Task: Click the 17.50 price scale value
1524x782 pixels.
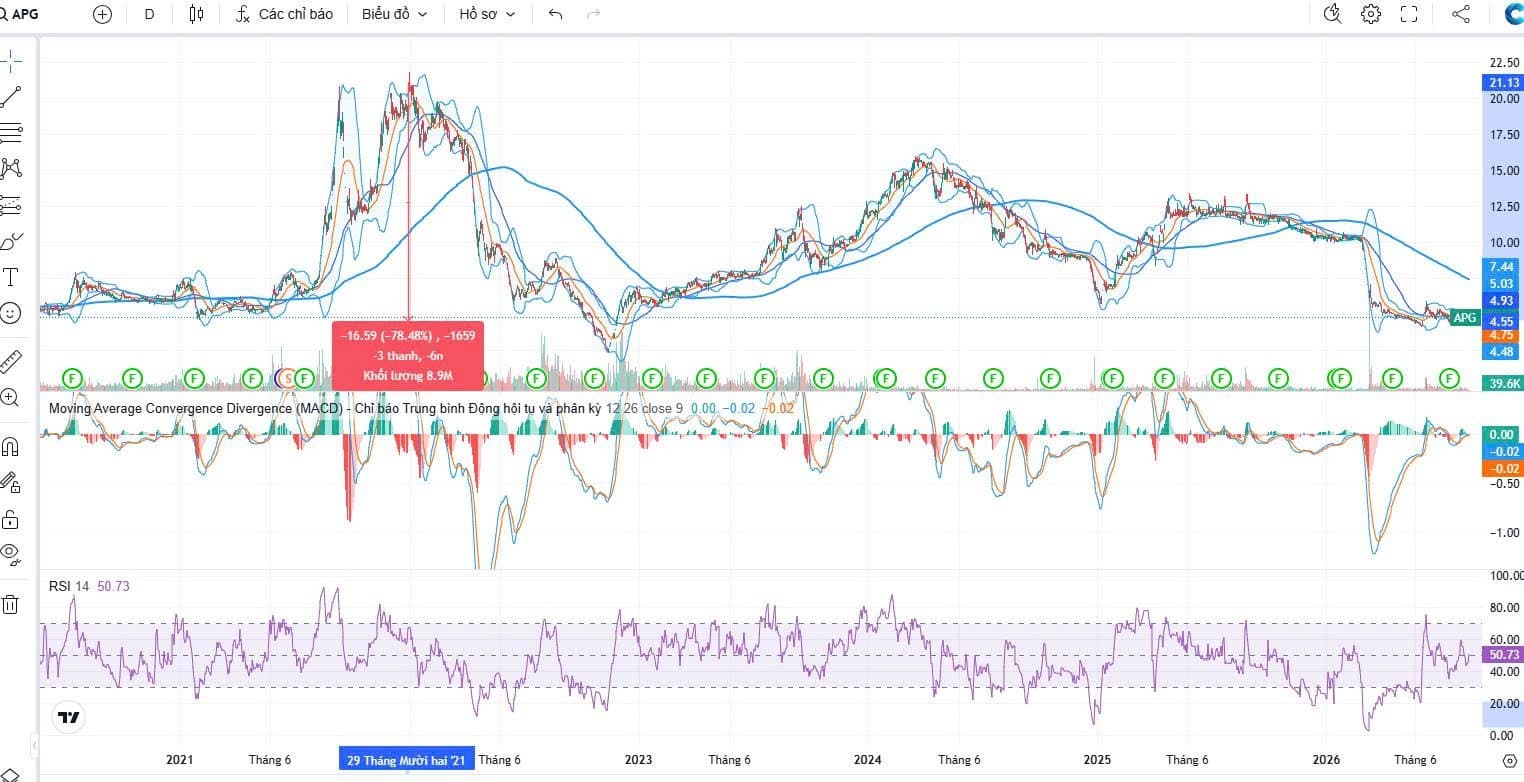Action: coord(1505,135)
